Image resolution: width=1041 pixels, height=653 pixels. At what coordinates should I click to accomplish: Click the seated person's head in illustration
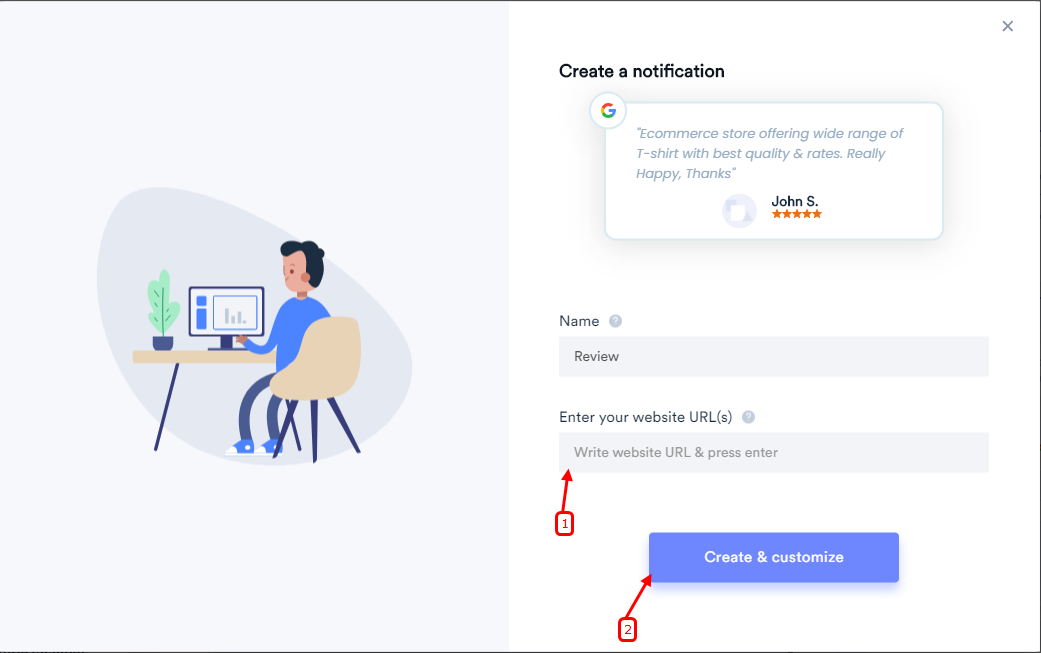pos(302,265)
